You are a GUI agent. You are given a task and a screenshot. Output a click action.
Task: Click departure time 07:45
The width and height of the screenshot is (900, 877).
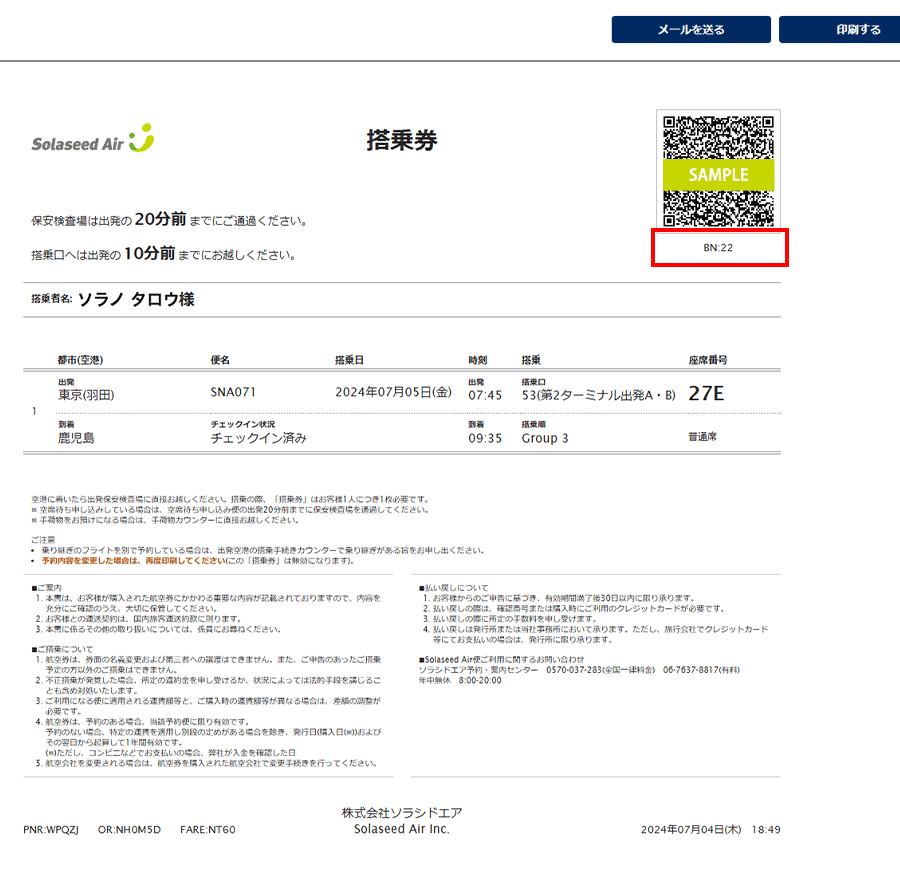[485, 395]
